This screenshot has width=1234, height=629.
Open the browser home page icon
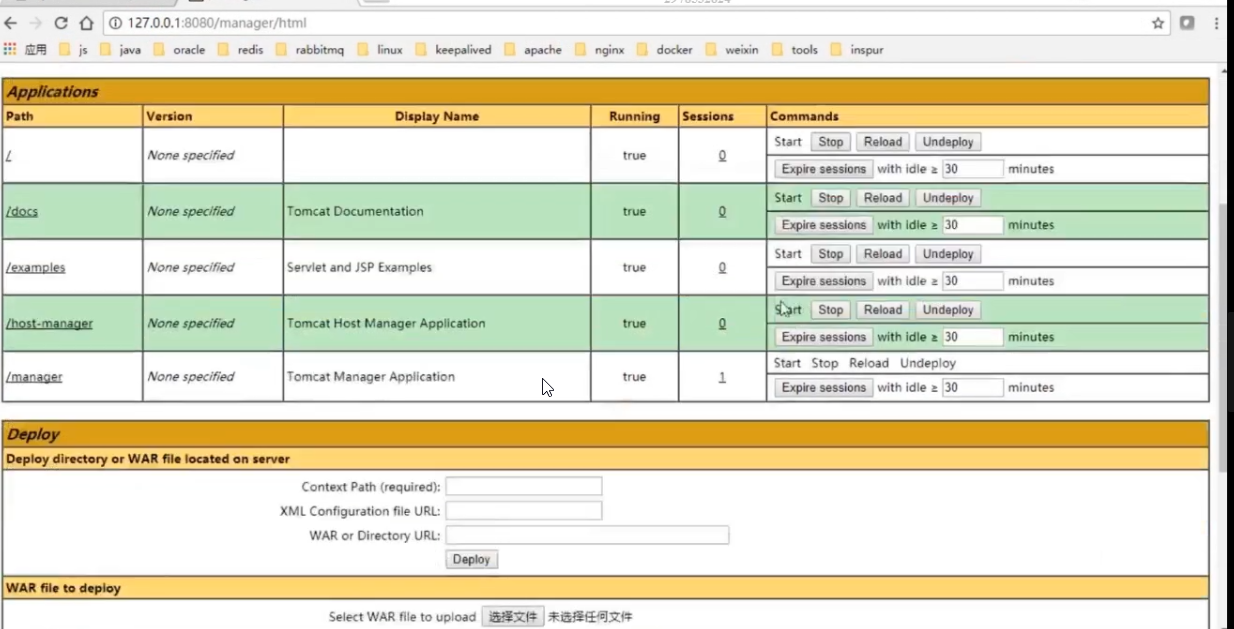point(86,23)
